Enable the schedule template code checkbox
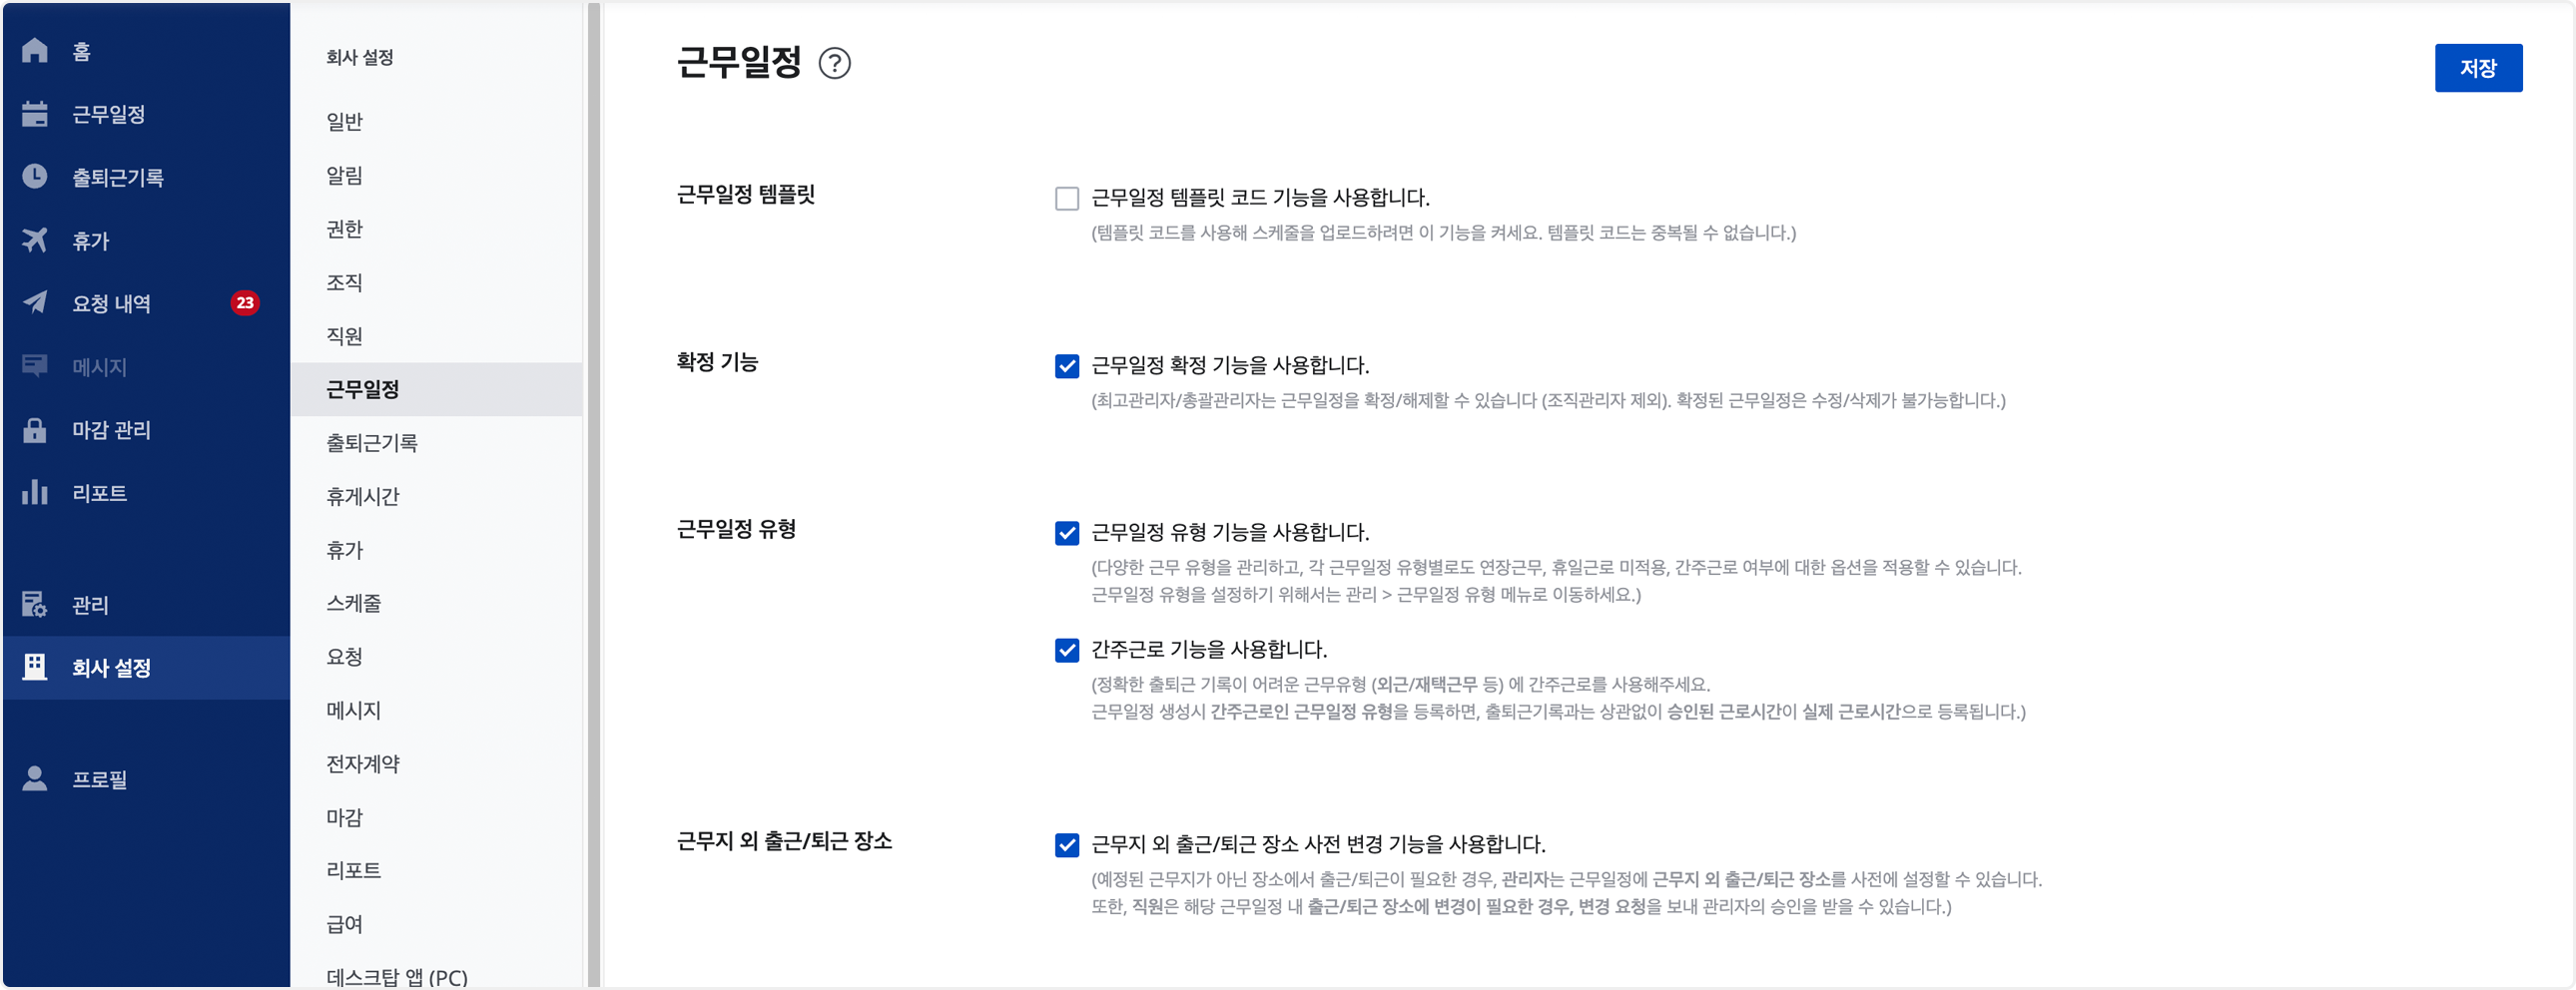Image resolution: width=2576 pixels, height=990 pixels. click(x=1067, y=198)
